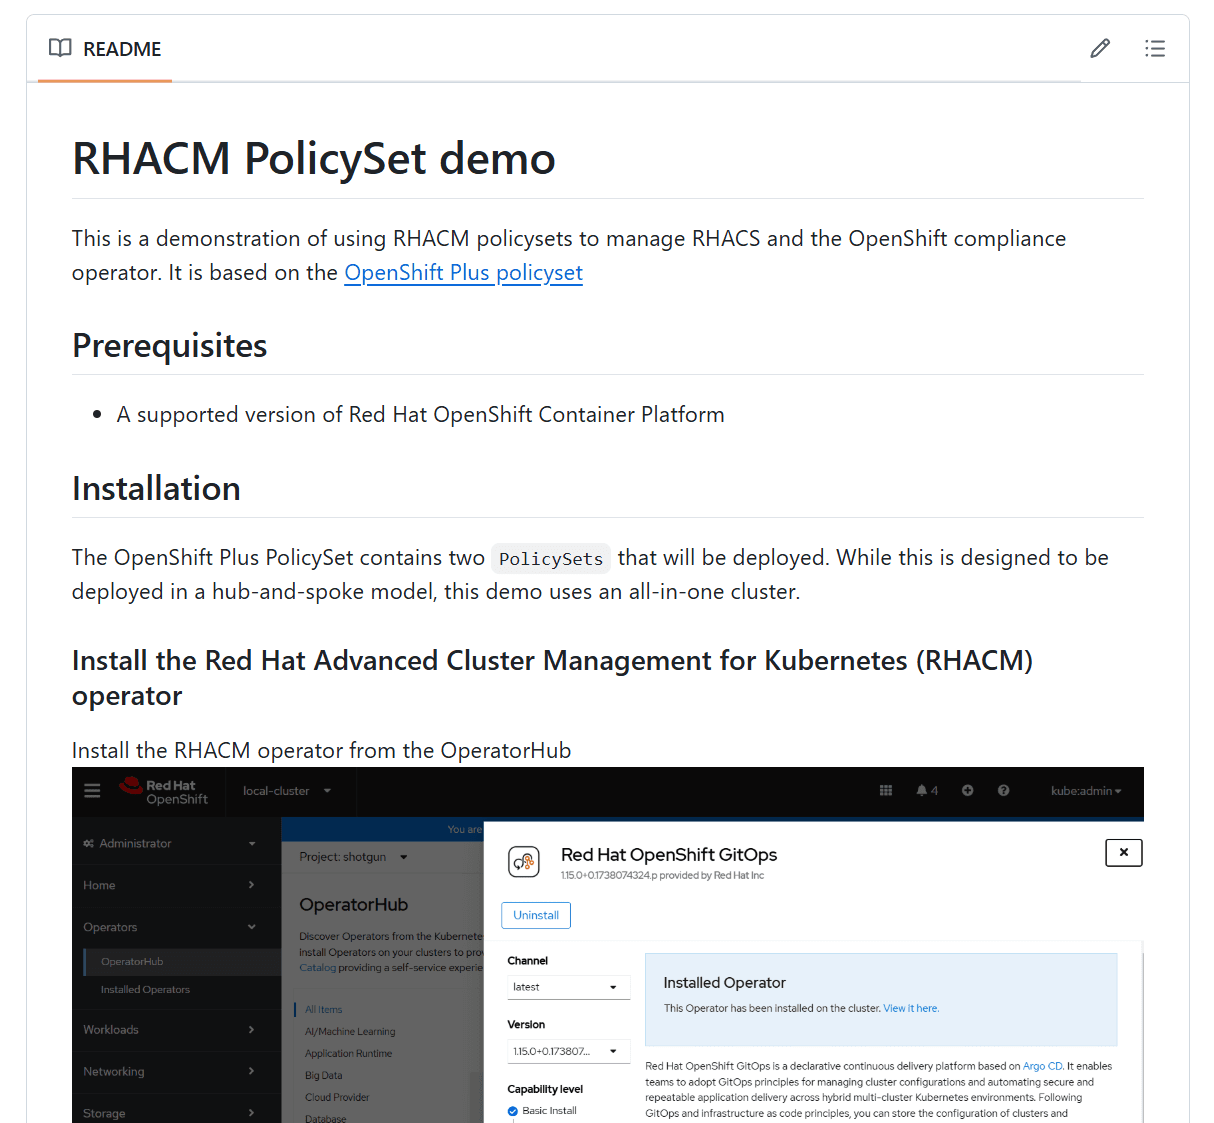1214x1123 pixels.
Task: Click the Prerequisites heading
Action: pos(169,346)
